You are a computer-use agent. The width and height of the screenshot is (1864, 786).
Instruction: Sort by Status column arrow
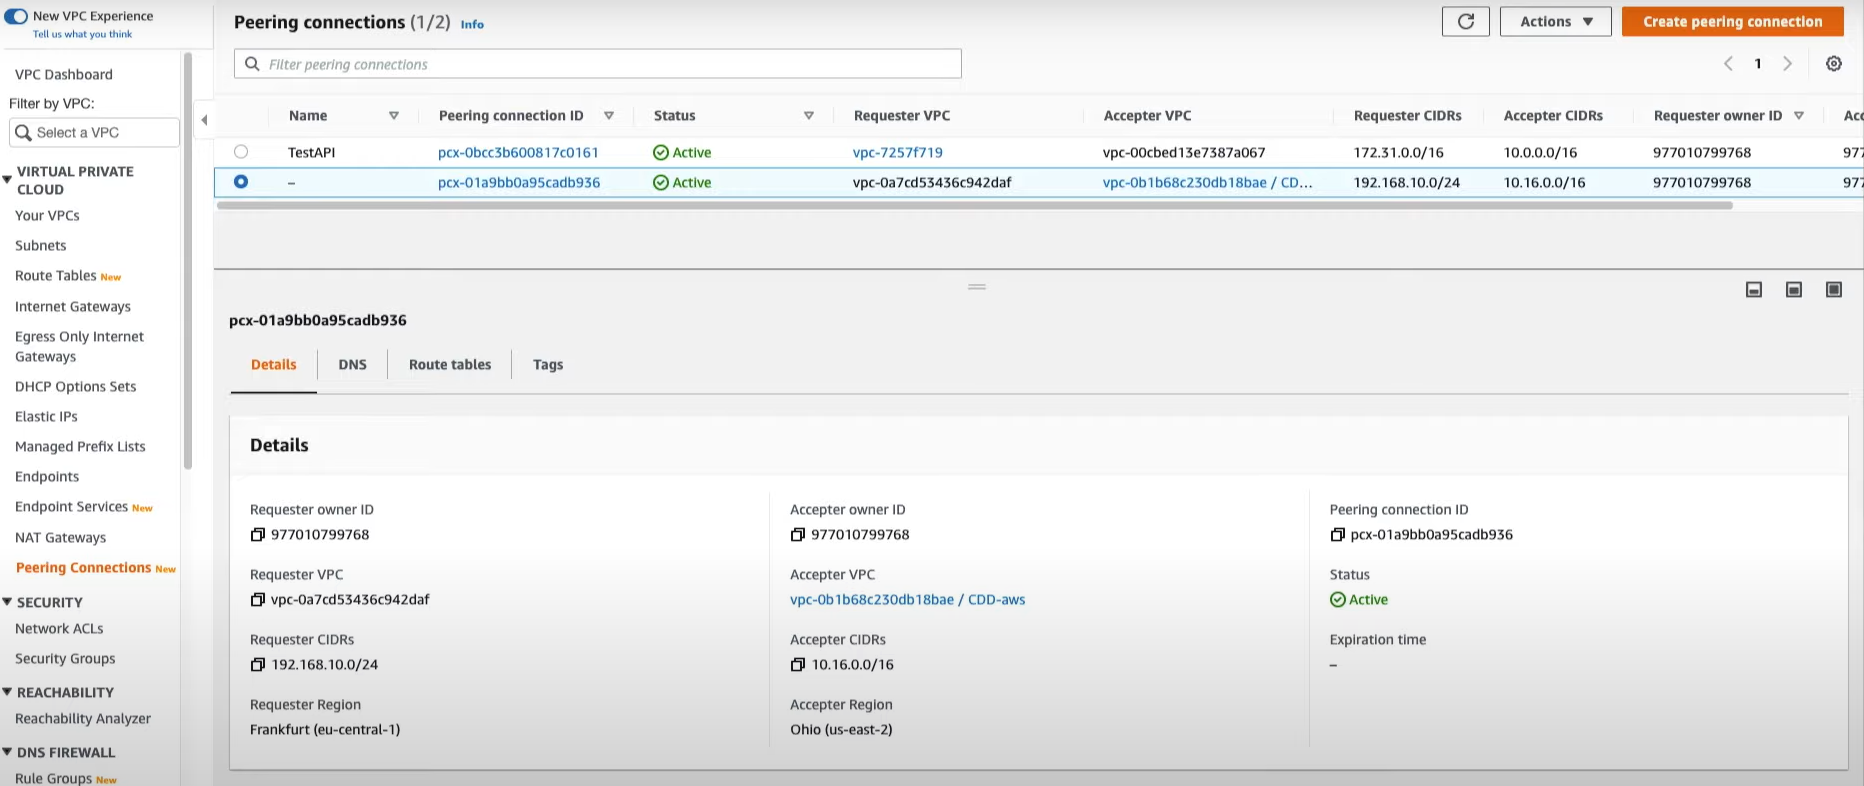coord(808,116)
